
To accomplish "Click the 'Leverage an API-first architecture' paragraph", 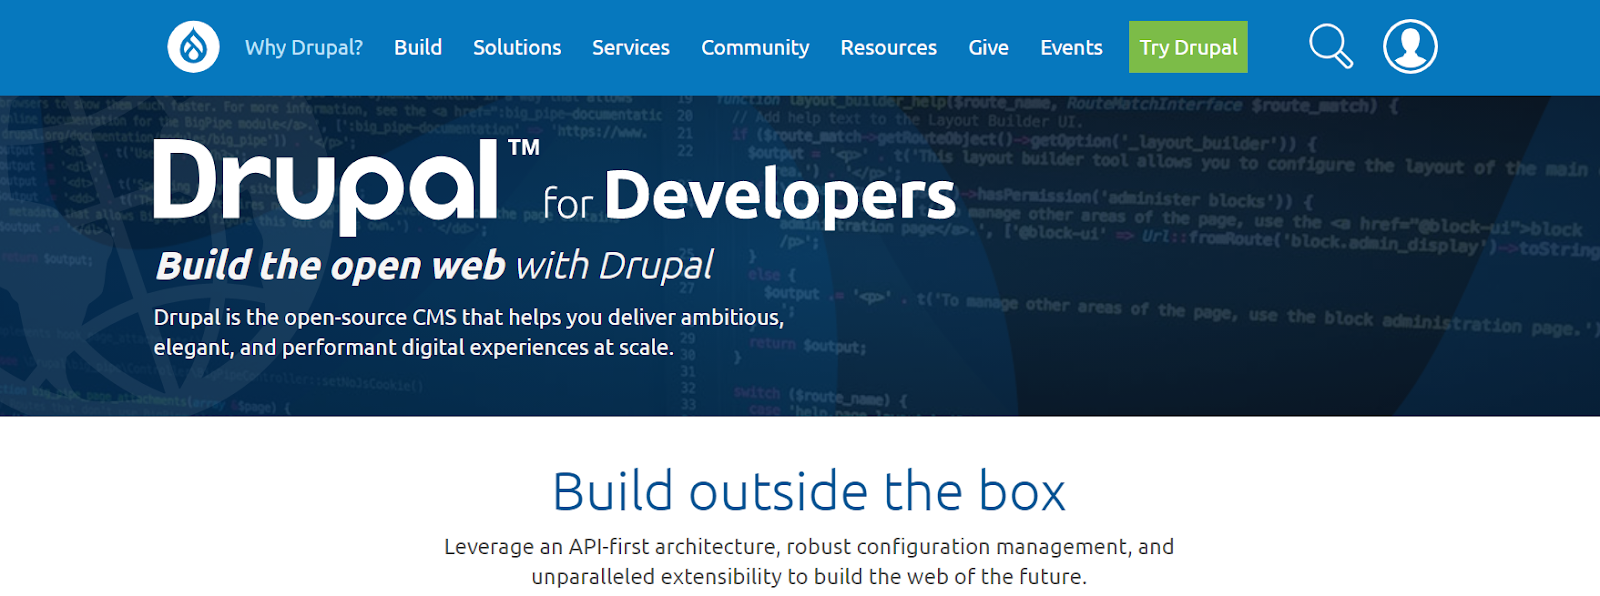I will pyautogui.click(x=809, y=561).
